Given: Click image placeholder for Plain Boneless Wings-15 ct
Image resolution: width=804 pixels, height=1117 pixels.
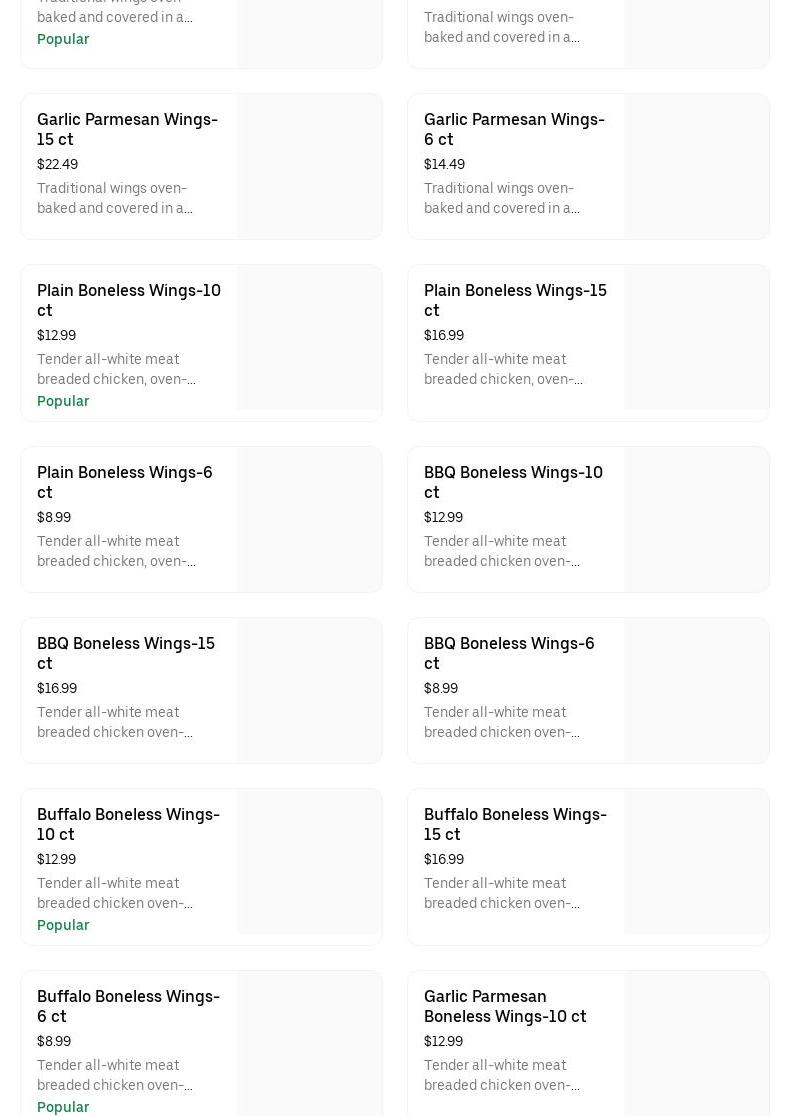Looking at the screenshot, I should point(697,338).
